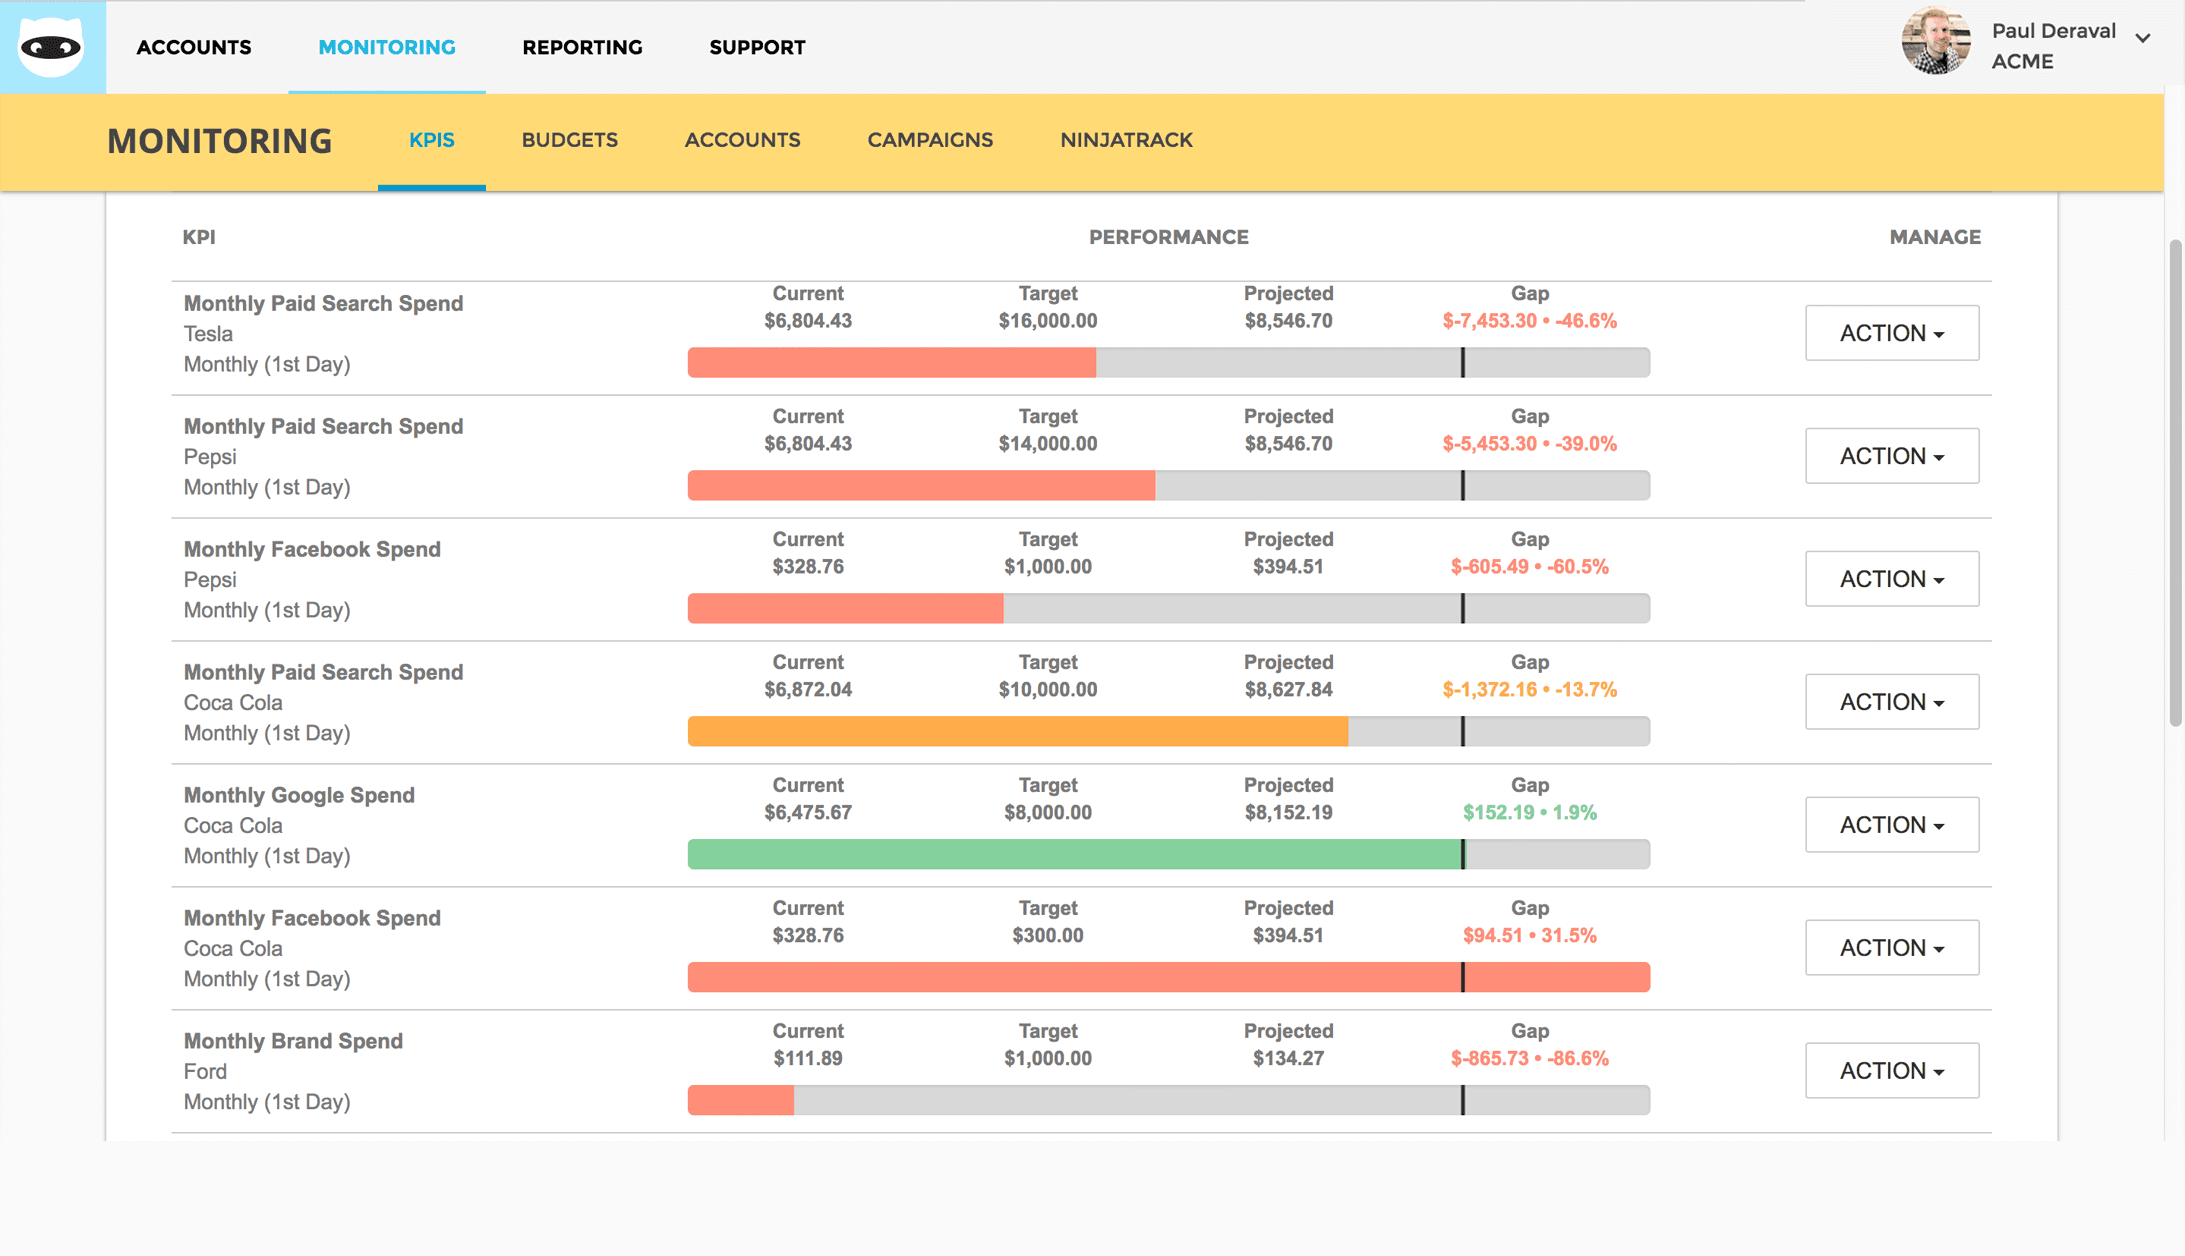The width and height of the screenshot is (2185, 1256).
Task: Open Action dropdown for Coca Cola Paid Search
Action: (x=1892, y=702)
